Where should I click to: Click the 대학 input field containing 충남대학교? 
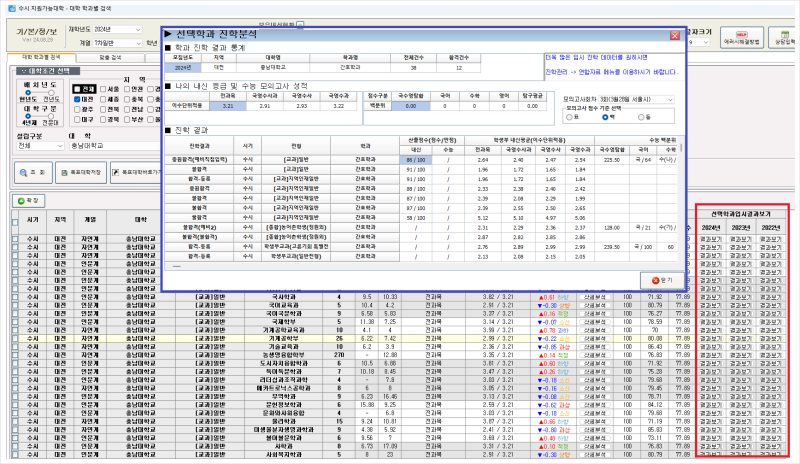115,146
